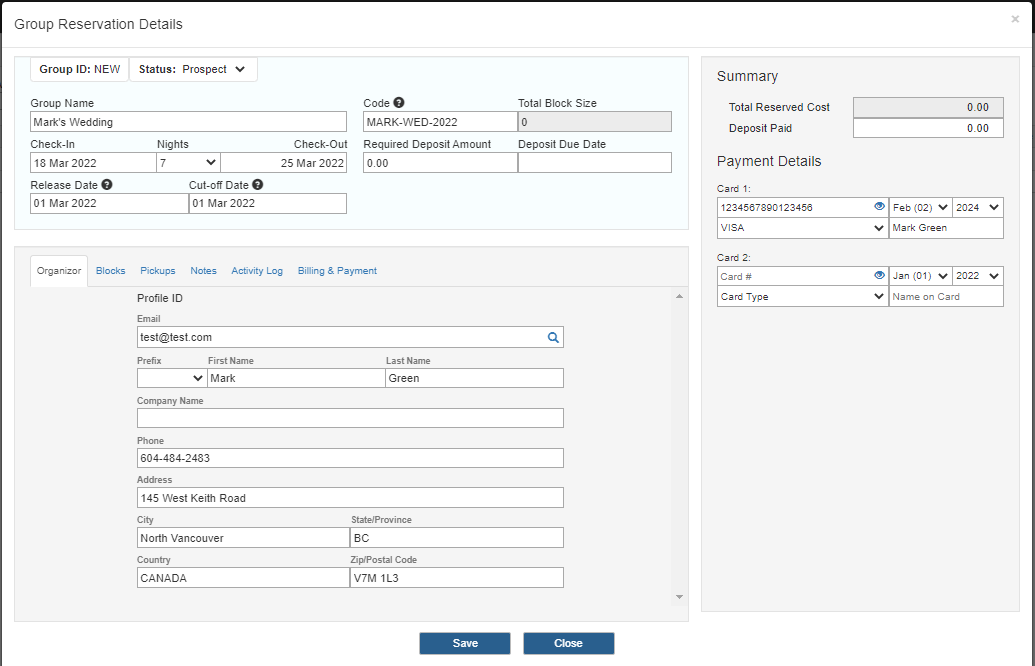The width and height of the screenshot is (1035, 666).
Task: Click the Deposit Due Date field
Action: 595,162
